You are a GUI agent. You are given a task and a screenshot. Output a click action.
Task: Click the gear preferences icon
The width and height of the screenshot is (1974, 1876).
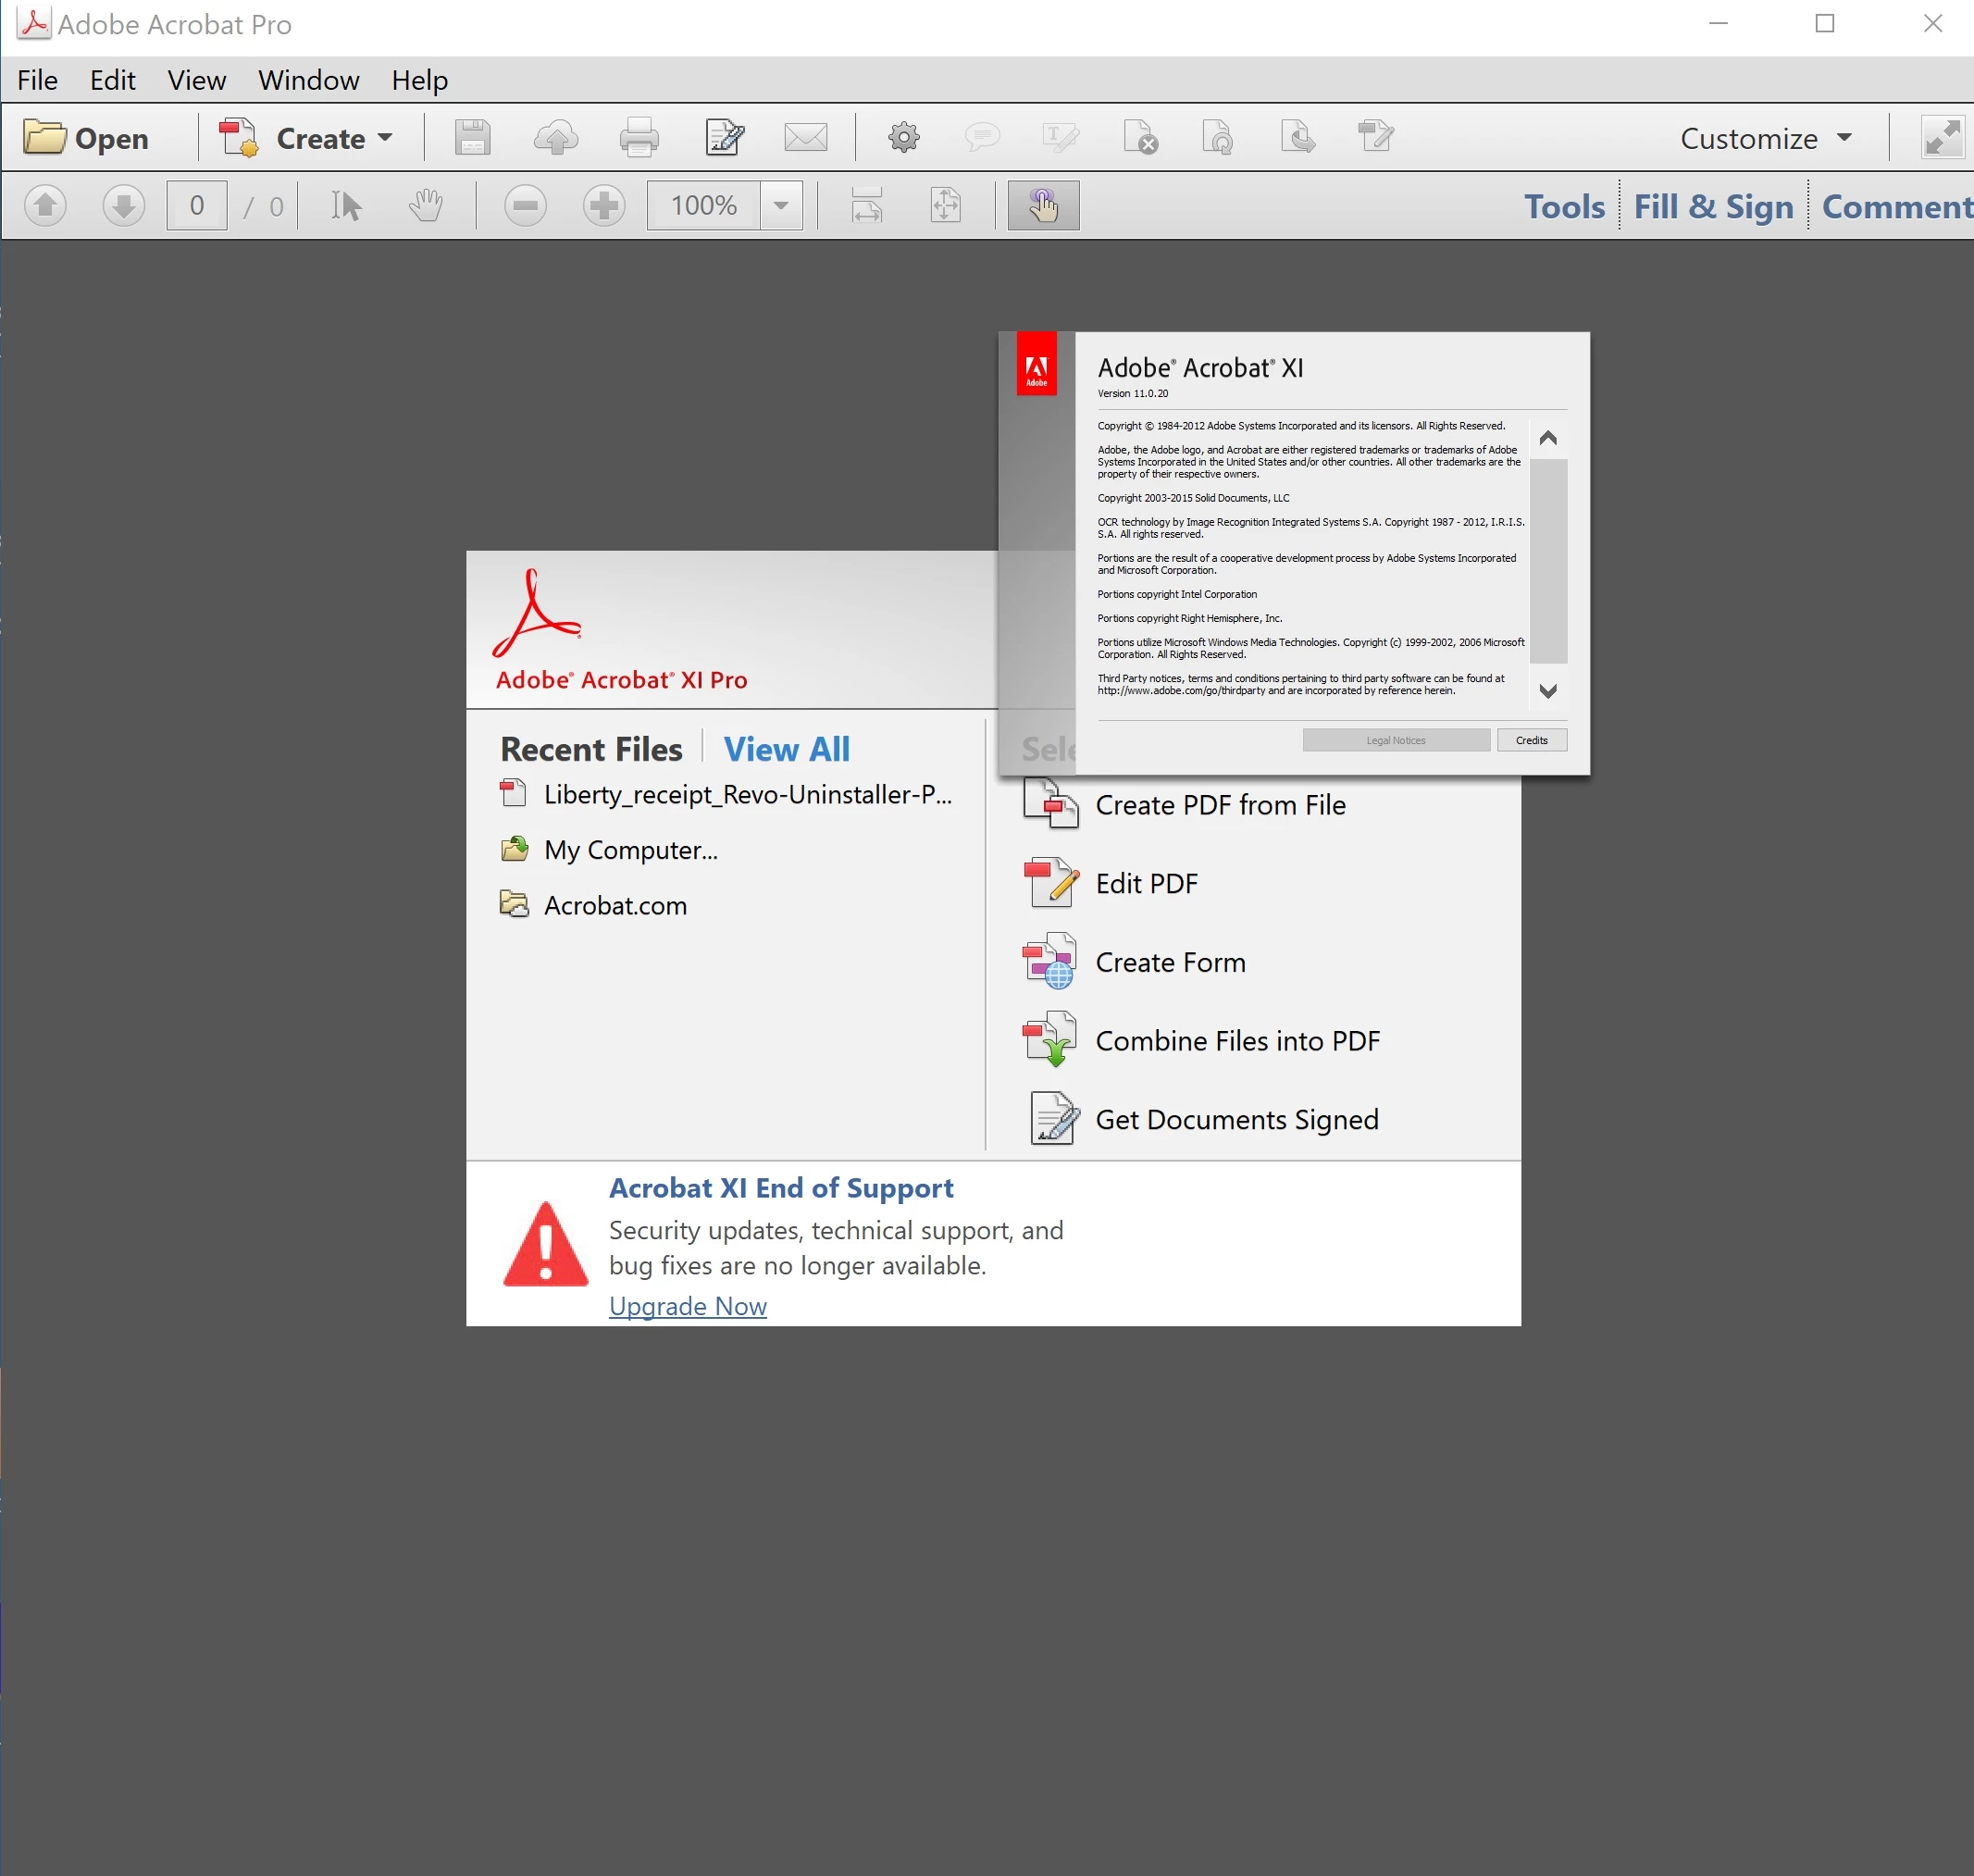(x=903, y=137)
